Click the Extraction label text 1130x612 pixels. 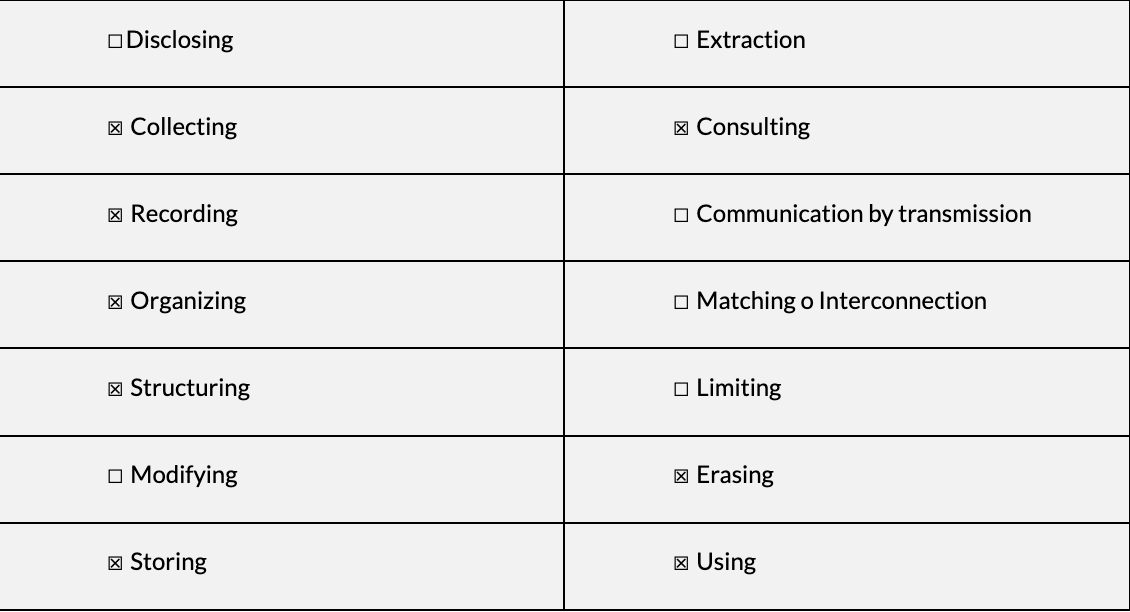point(750,40)
